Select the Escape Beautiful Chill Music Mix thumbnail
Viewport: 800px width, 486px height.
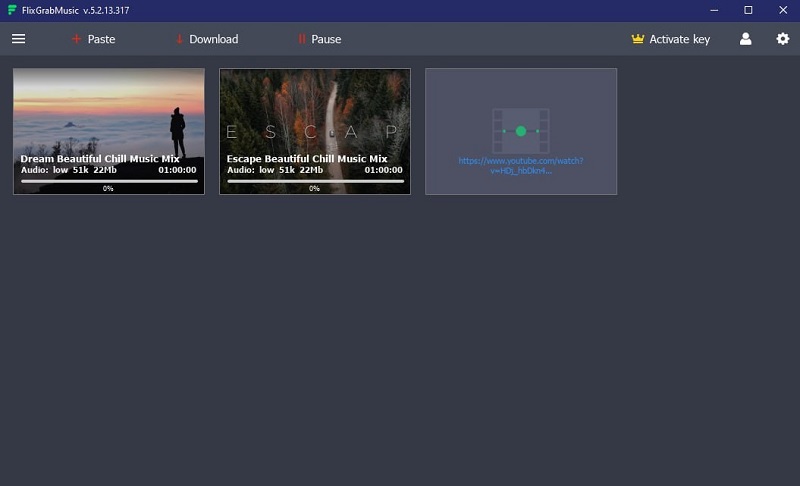(x=315, y=131)
